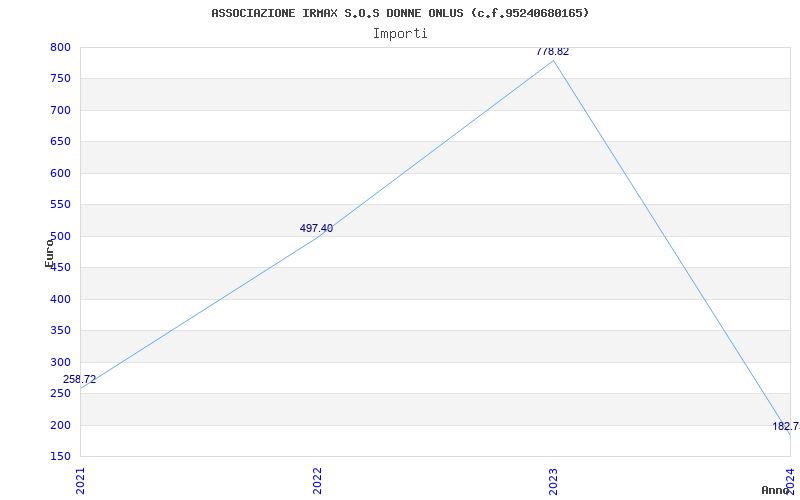Click the 2021 x-axis label
The width and height of the screenshot is (800, 500).
pos(80,481)
